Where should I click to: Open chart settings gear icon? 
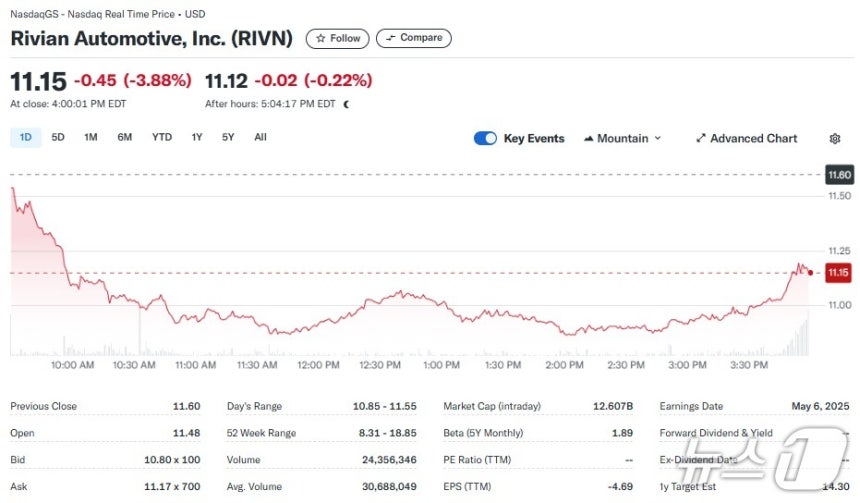[x=835, y=138]
